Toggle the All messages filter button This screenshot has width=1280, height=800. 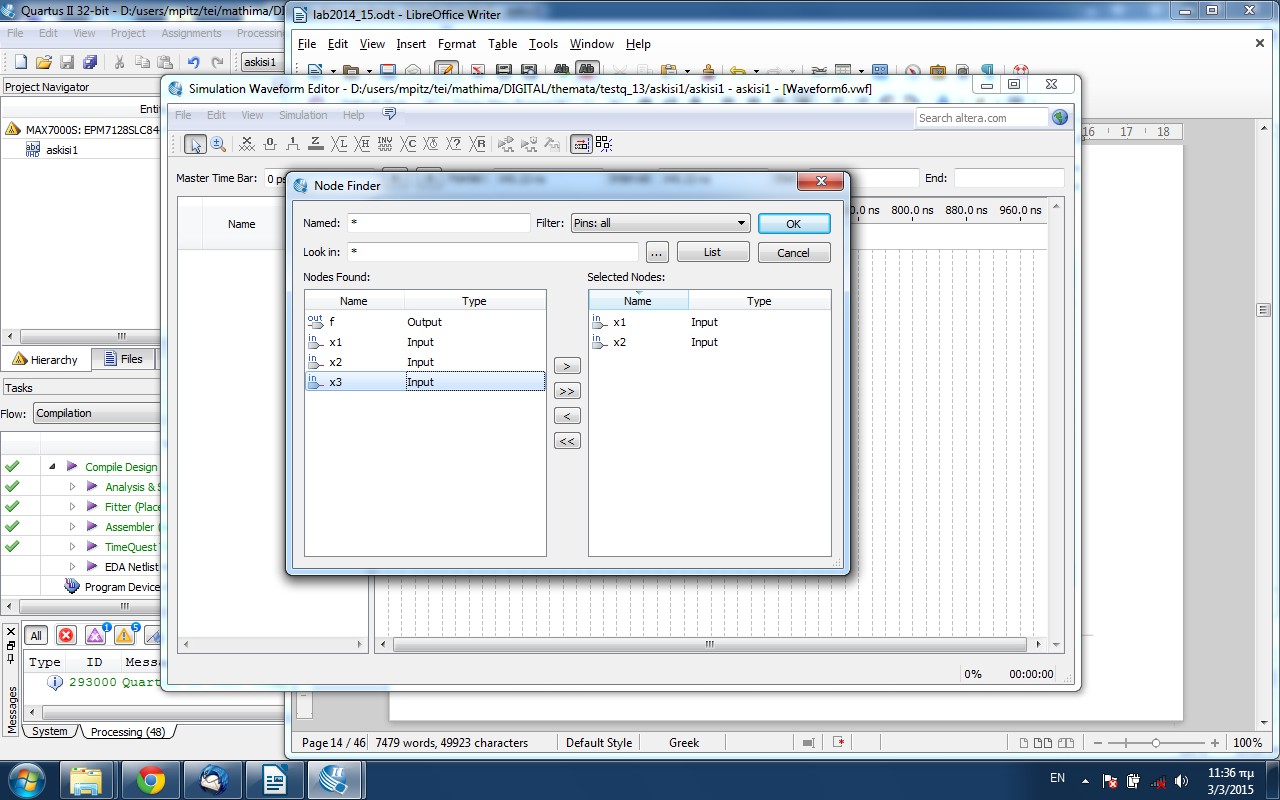click(x=36, y=636)
